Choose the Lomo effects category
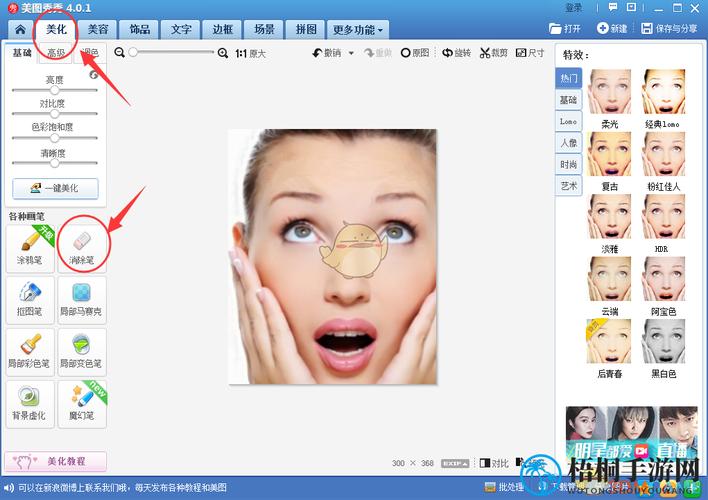This screenshot has width=708, height=500. (568, 121)
